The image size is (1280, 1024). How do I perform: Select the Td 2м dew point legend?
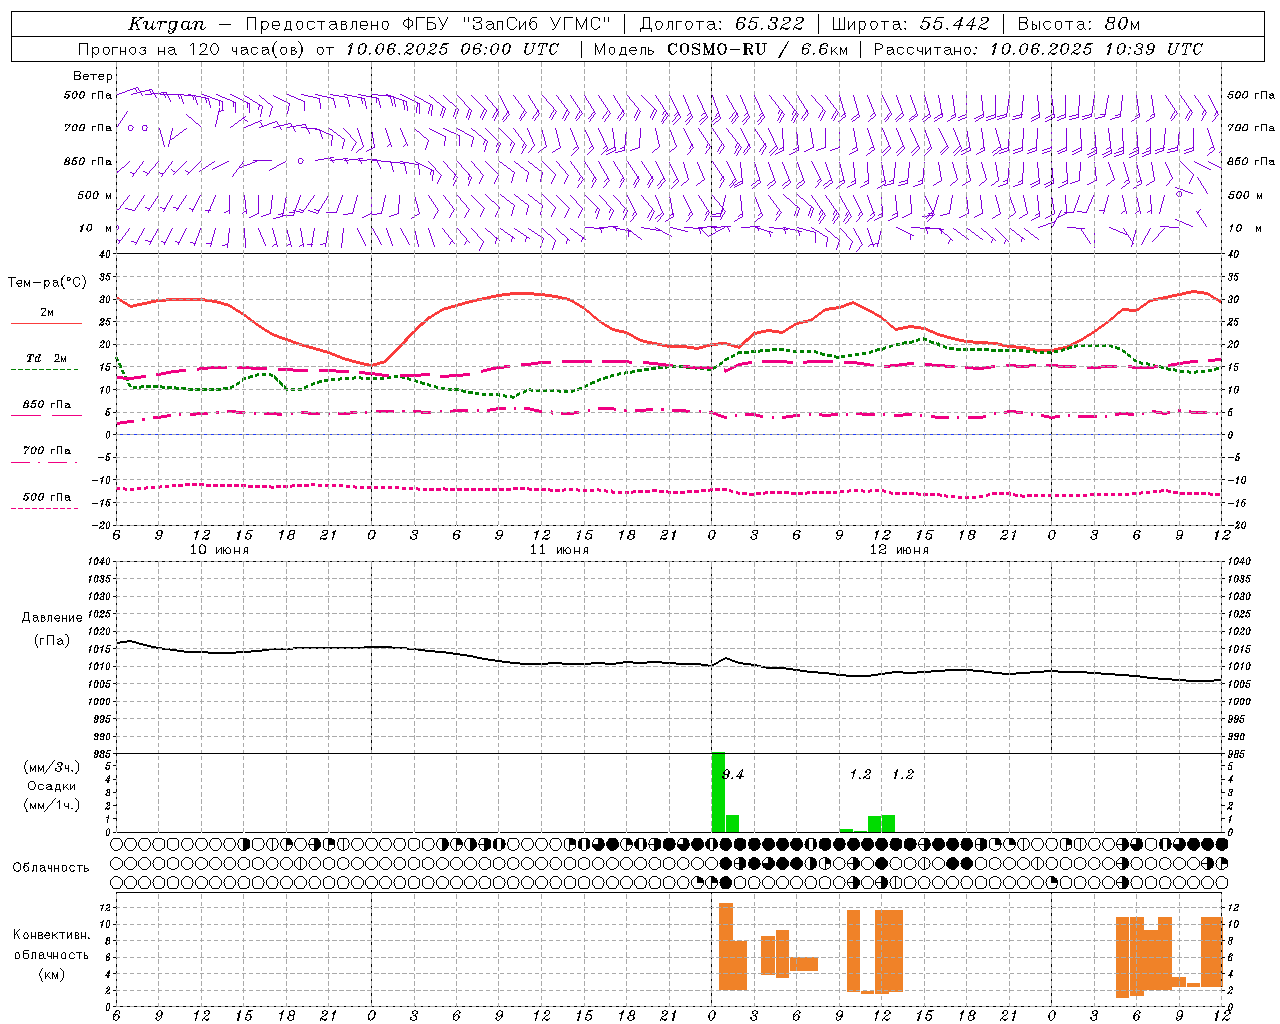click(x=46, y=358)
